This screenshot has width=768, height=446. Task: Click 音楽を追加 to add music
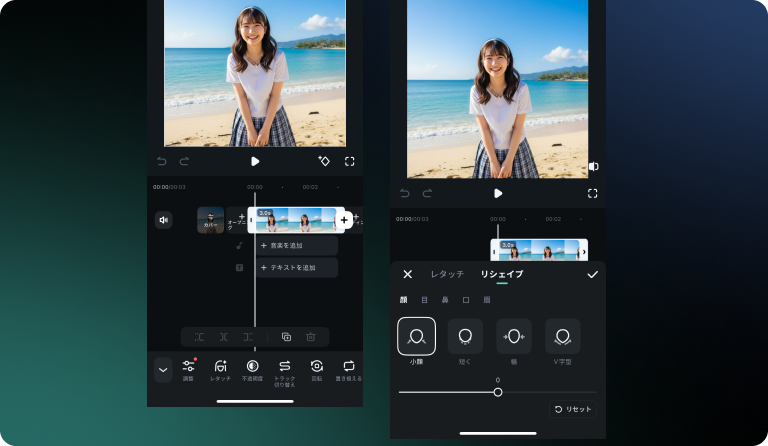[296, 245]
